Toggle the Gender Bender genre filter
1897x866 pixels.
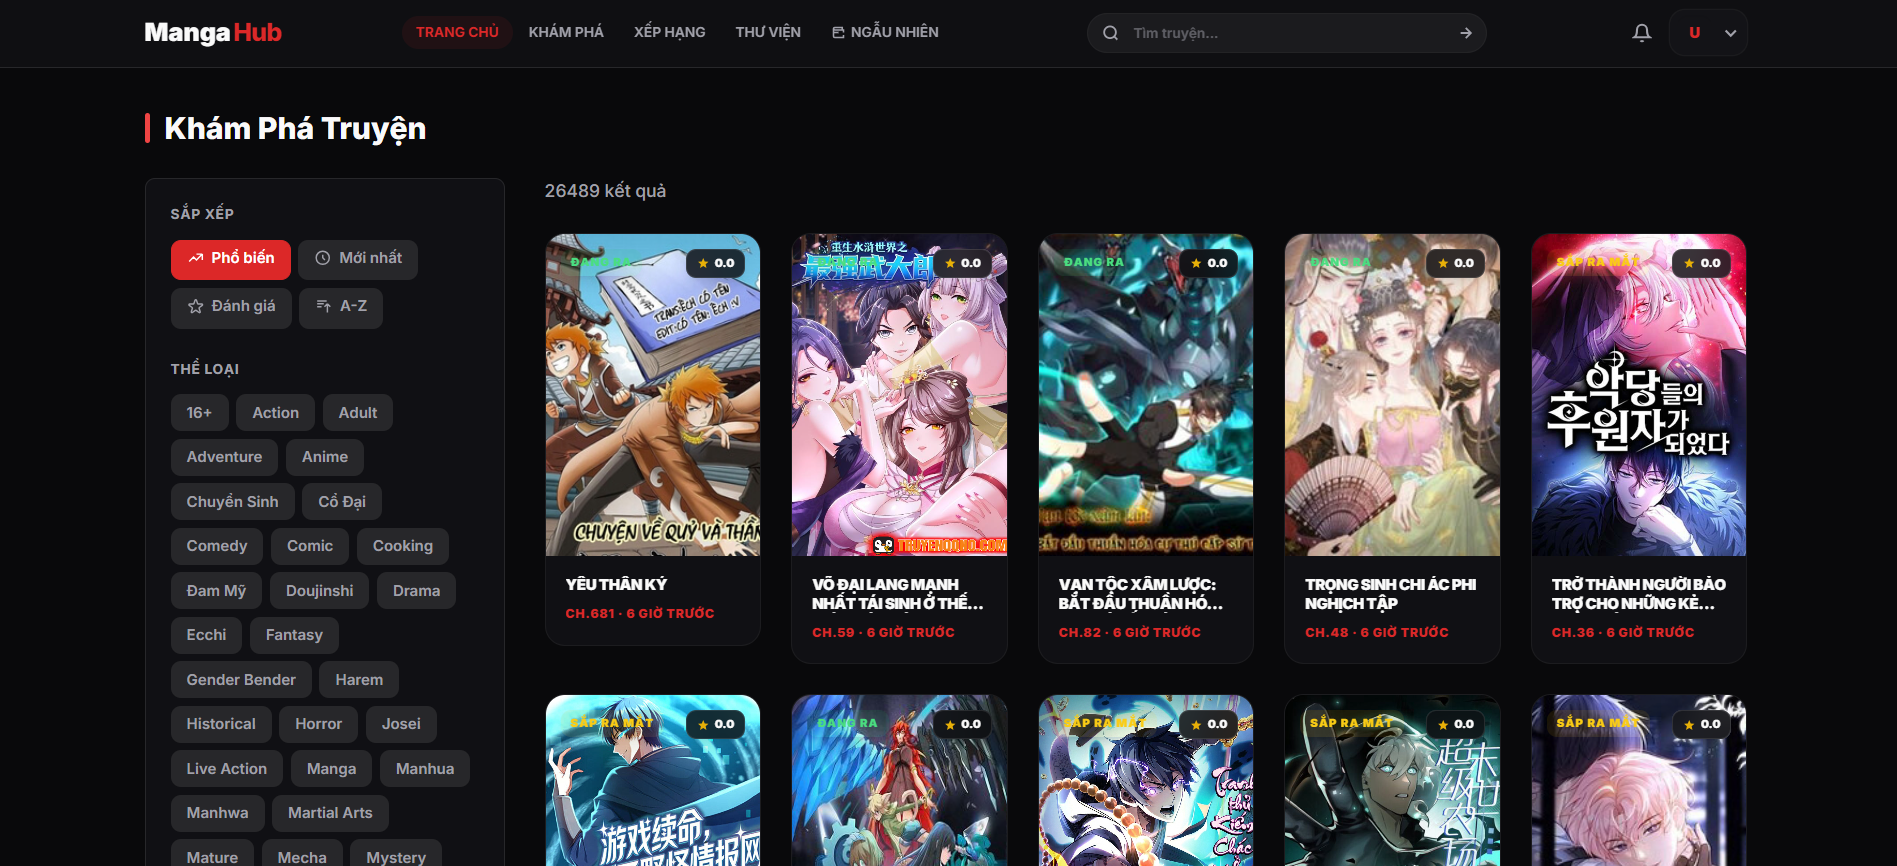tap(241, 680)
